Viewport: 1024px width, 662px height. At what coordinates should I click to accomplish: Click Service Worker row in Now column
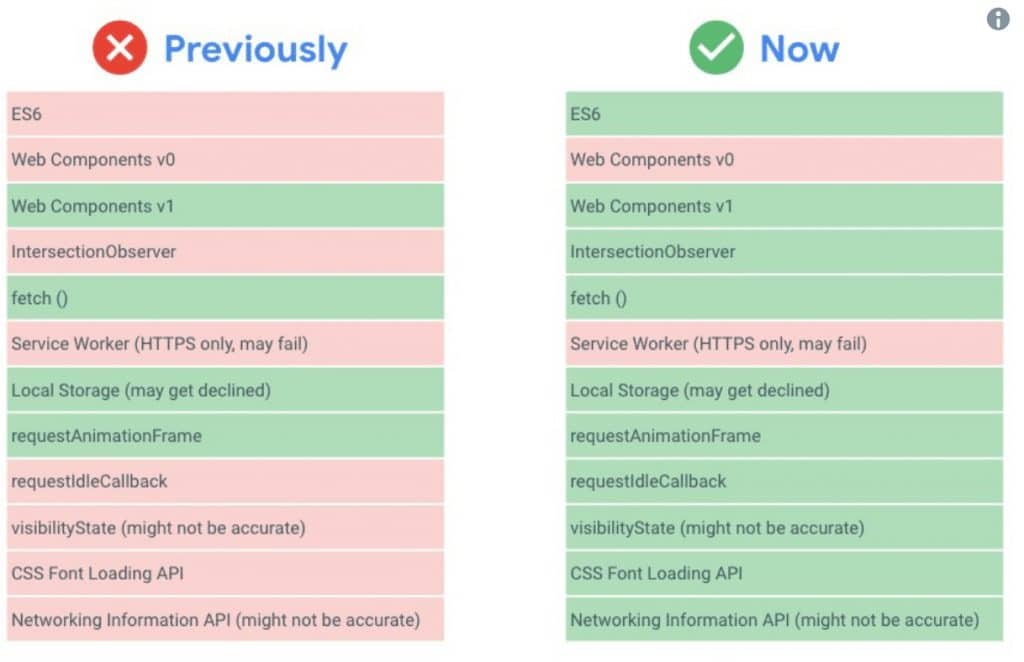point(784,343)
